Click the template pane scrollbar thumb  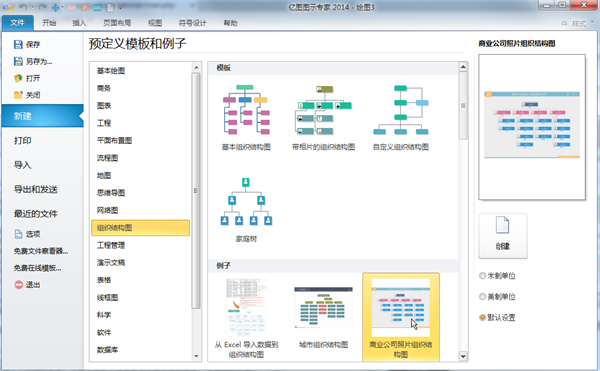[x=463, y=106]
